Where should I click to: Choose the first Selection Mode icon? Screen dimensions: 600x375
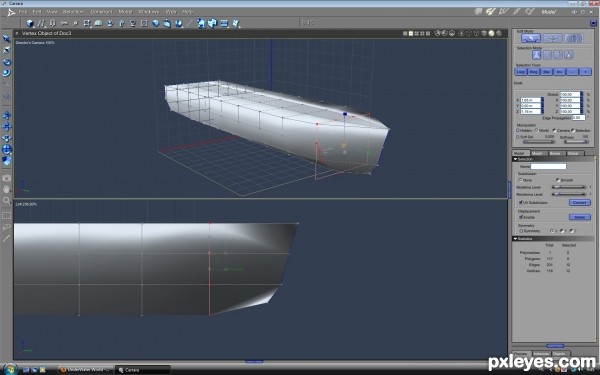536,55
